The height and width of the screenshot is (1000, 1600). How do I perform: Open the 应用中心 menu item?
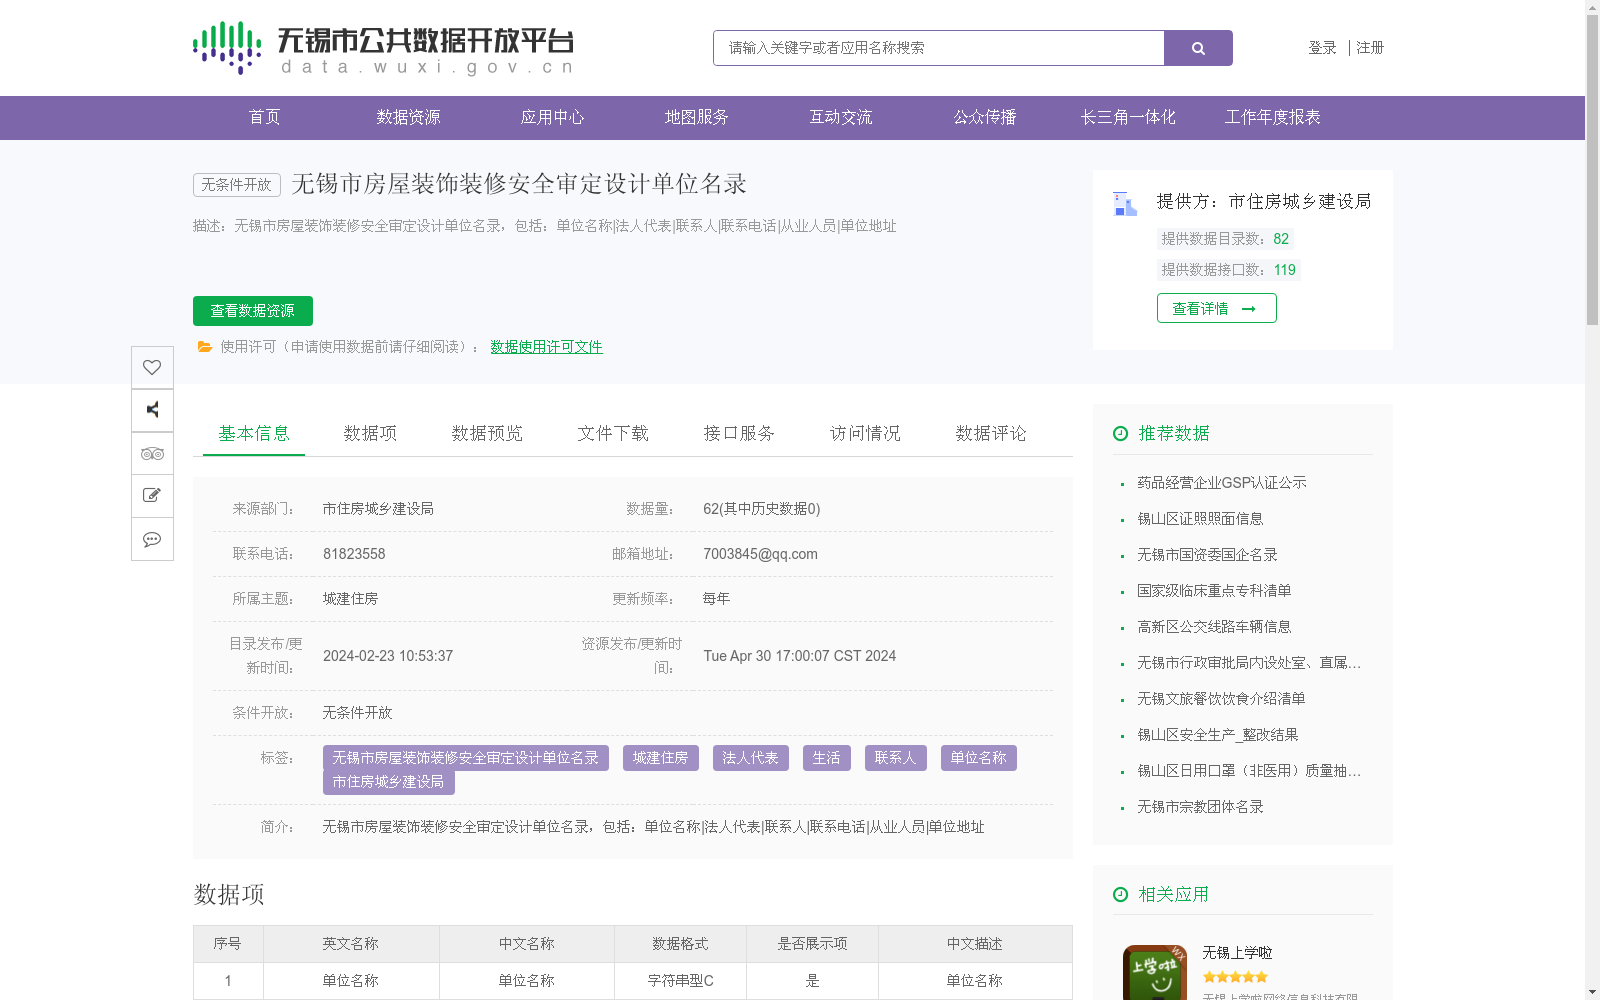553,118
